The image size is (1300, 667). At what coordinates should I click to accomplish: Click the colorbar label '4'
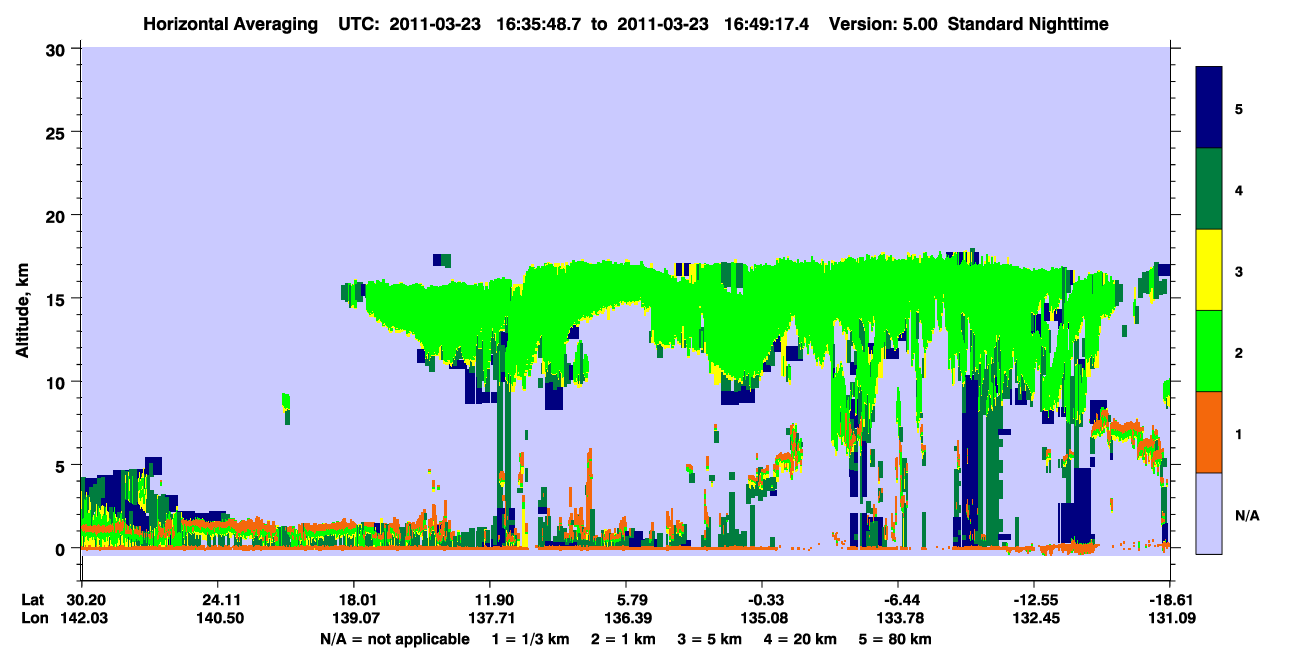point(1240,189)
